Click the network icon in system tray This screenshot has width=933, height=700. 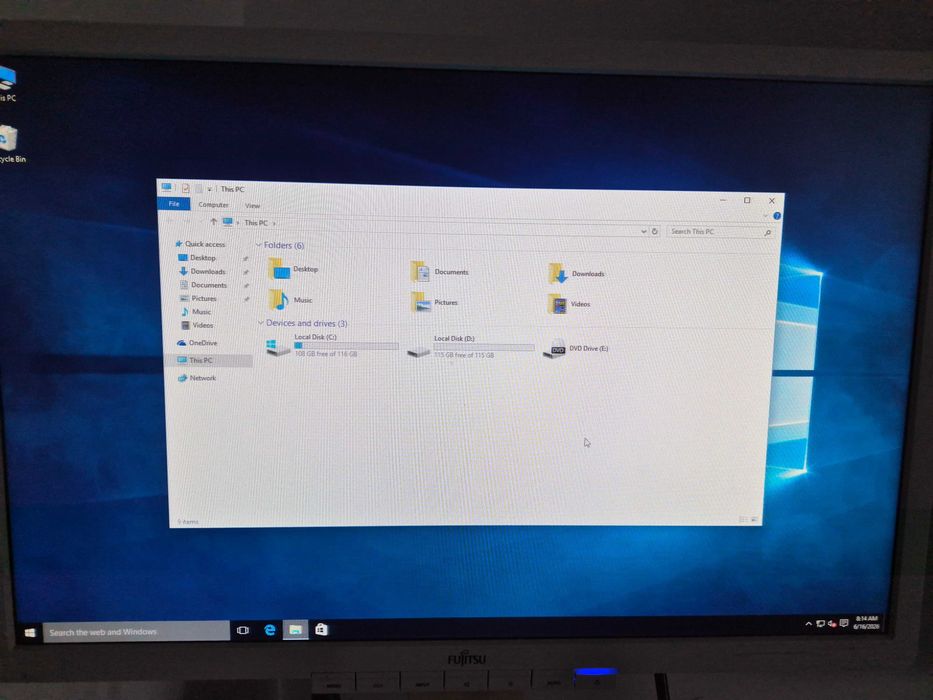tap(821, 623)
